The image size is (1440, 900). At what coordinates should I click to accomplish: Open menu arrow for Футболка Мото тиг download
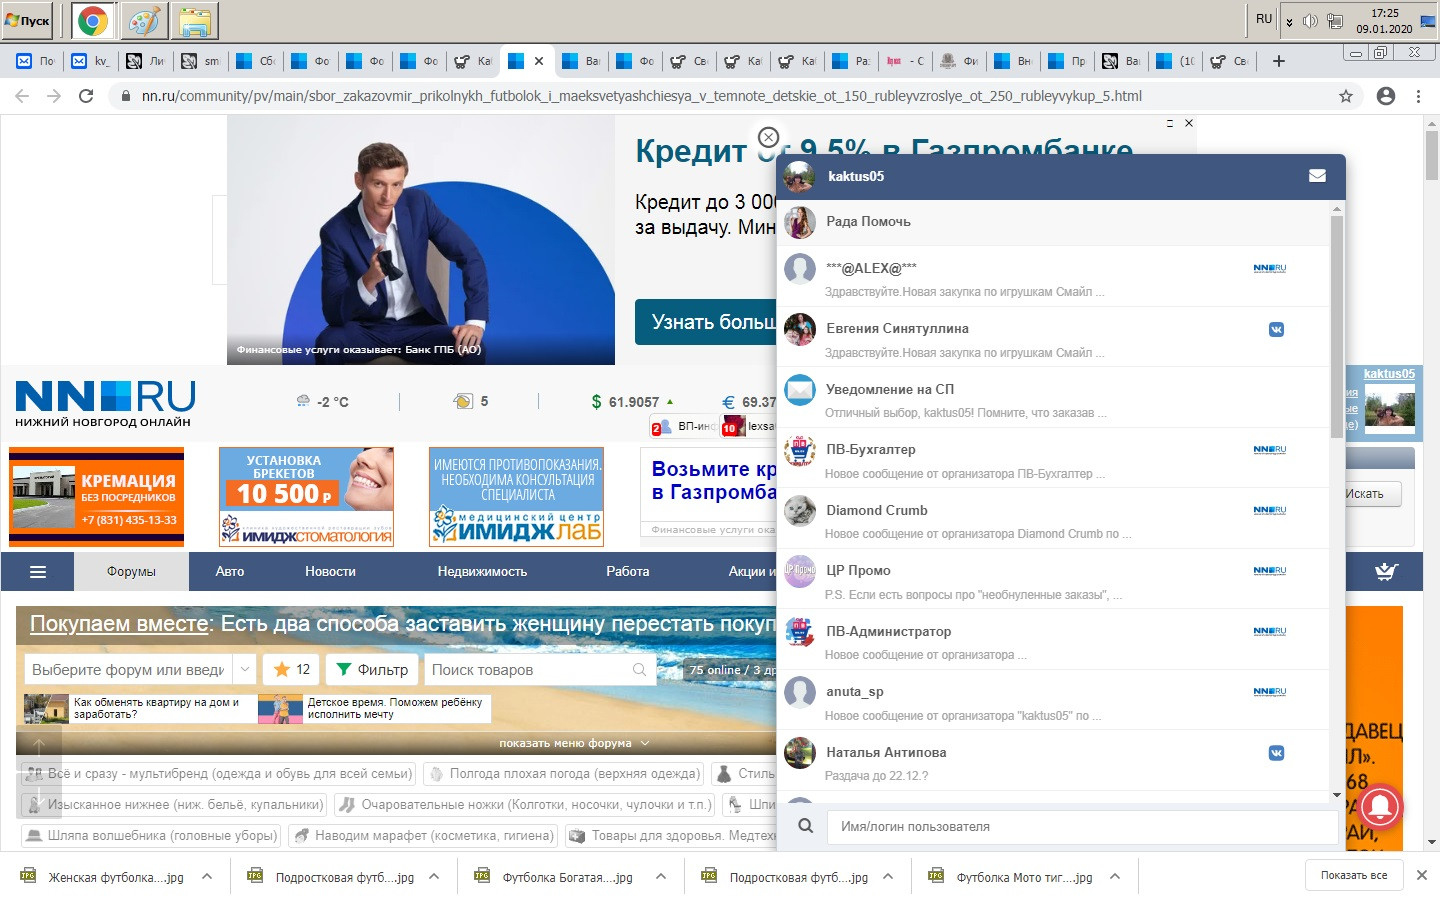tap(1115, 876)
